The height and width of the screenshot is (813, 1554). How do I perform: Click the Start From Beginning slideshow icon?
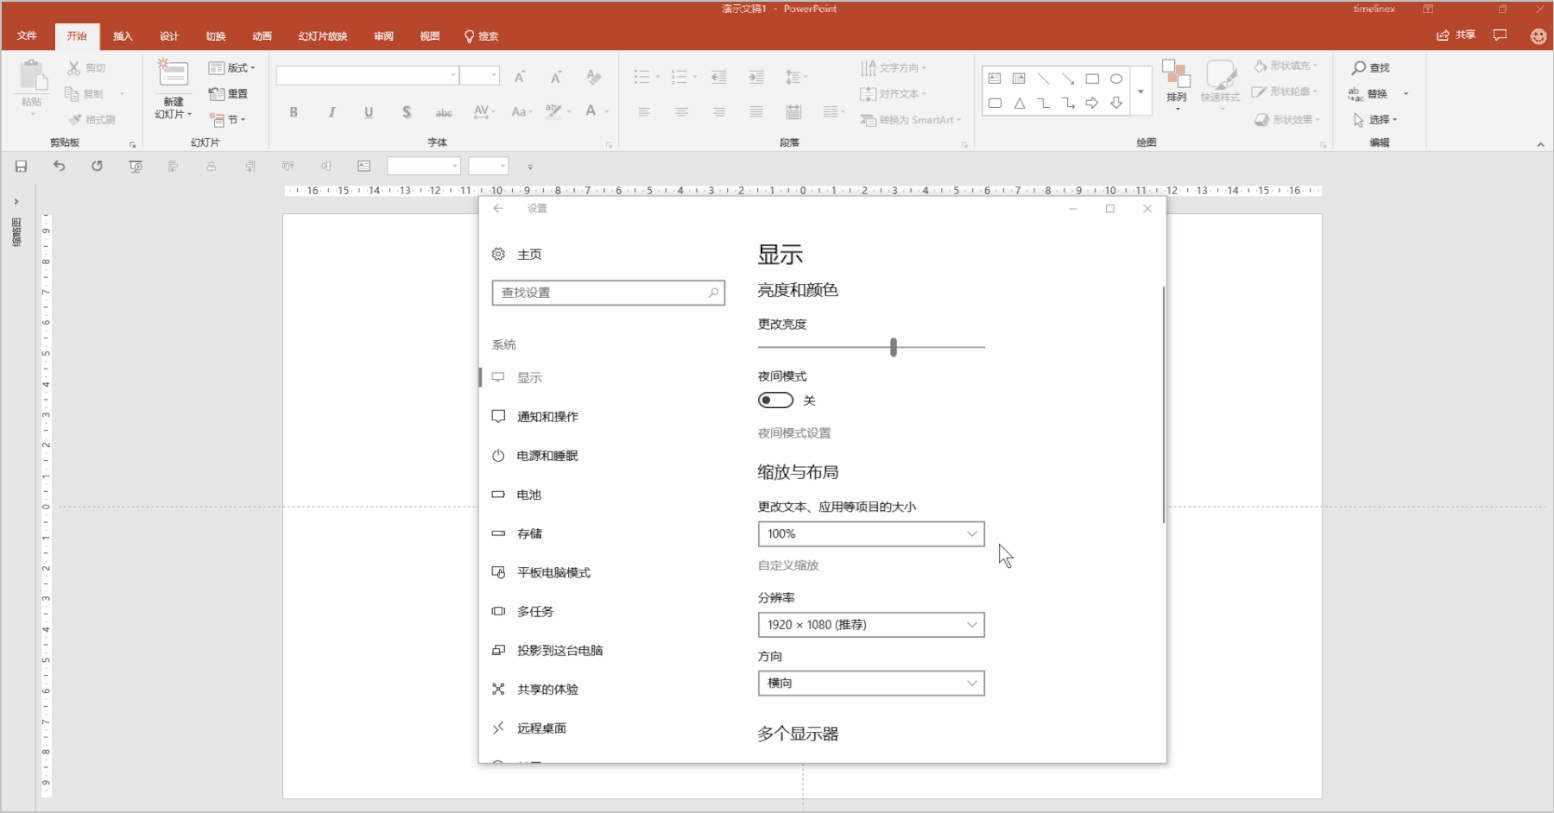135,166
